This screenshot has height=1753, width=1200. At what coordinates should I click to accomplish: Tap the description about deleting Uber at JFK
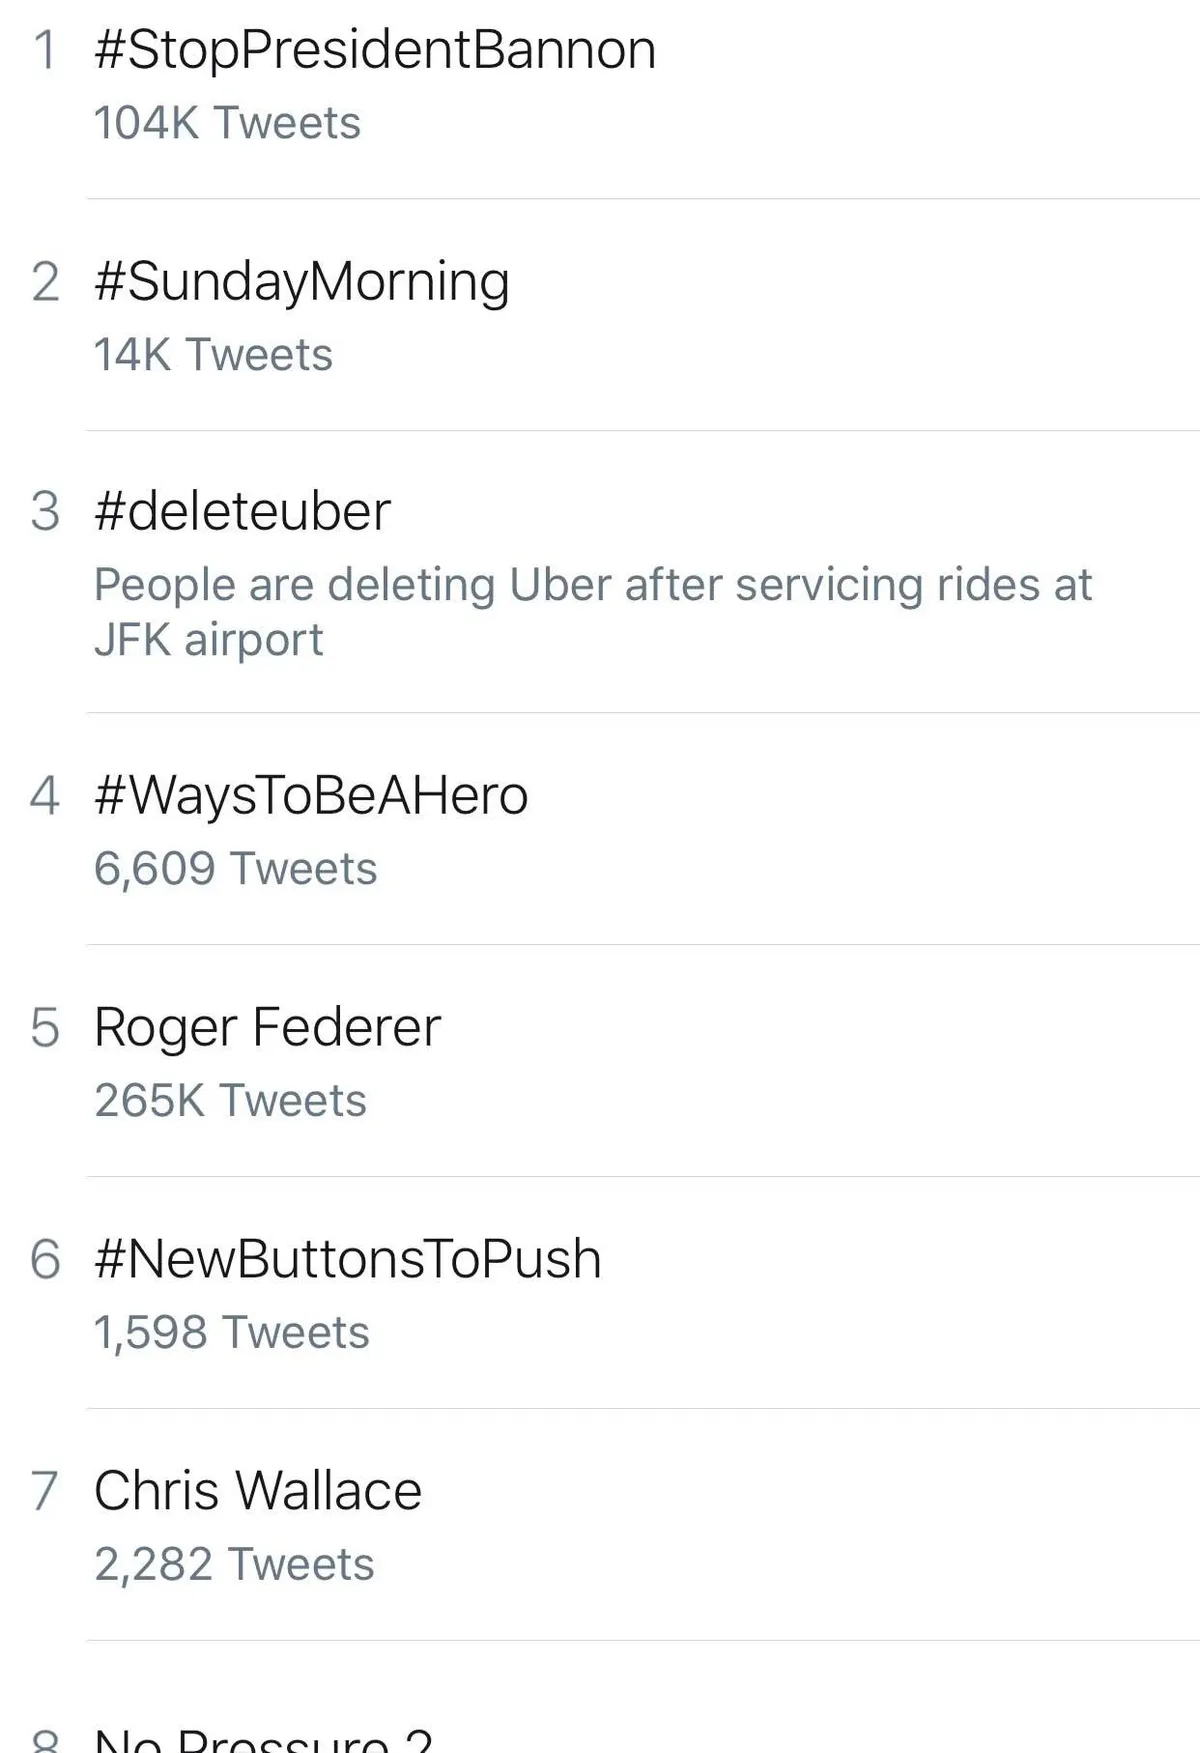pos(592,611)
